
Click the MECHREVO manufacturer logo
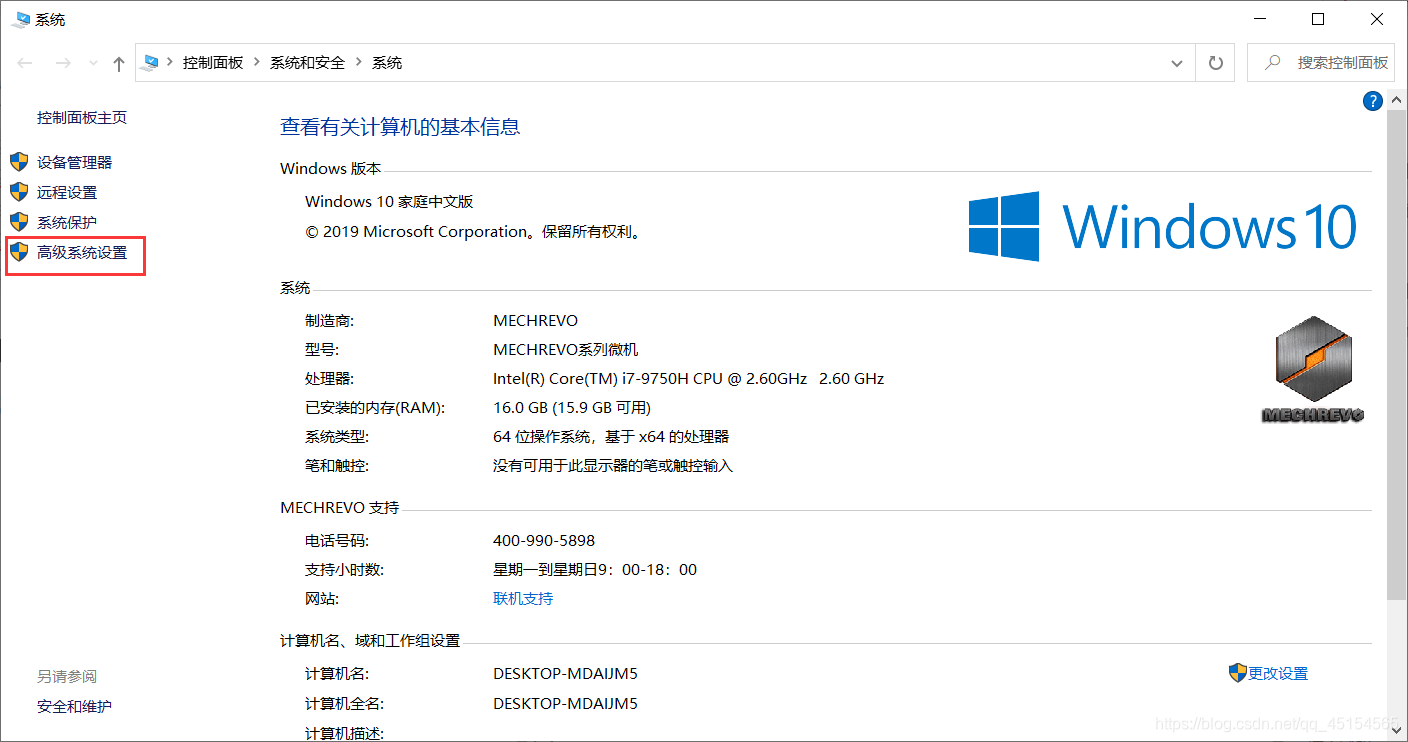pyautogui.click(x=1313, y=370)
